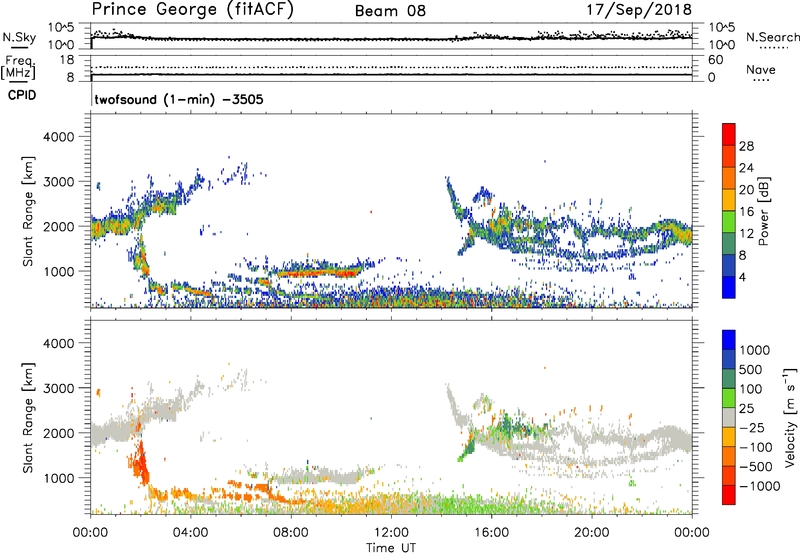Select 'twofsound (1-min) -3505' text
800x554 pixels.
pos(179,99)
